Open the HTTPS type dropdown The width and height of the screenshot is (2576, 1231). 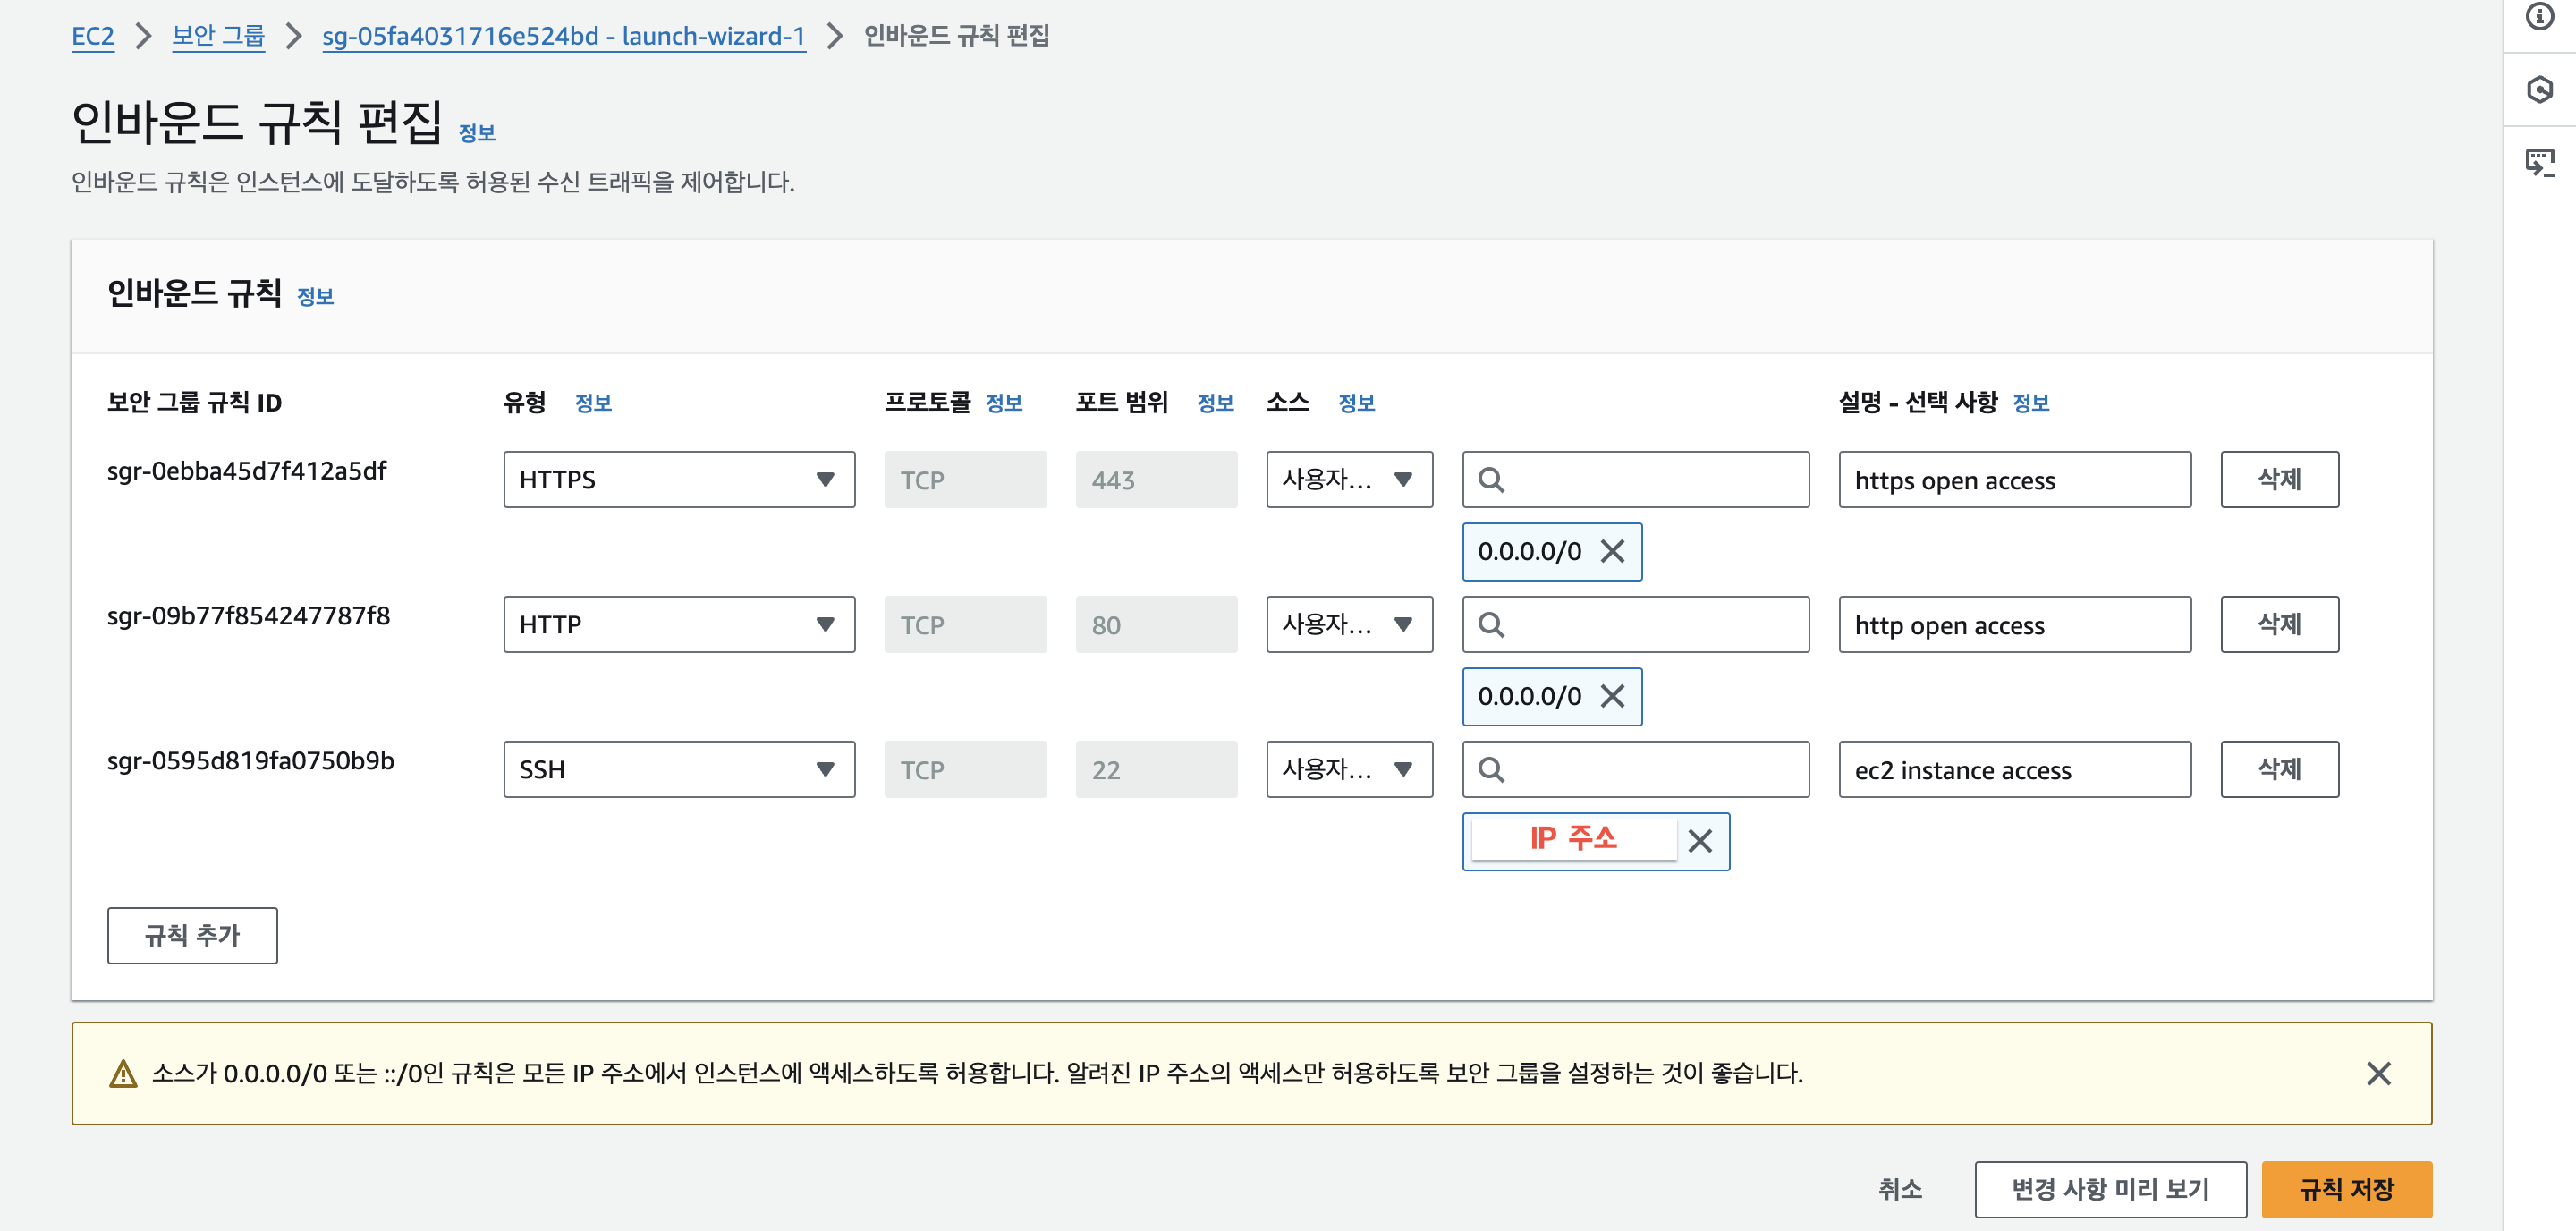[679, 479]
